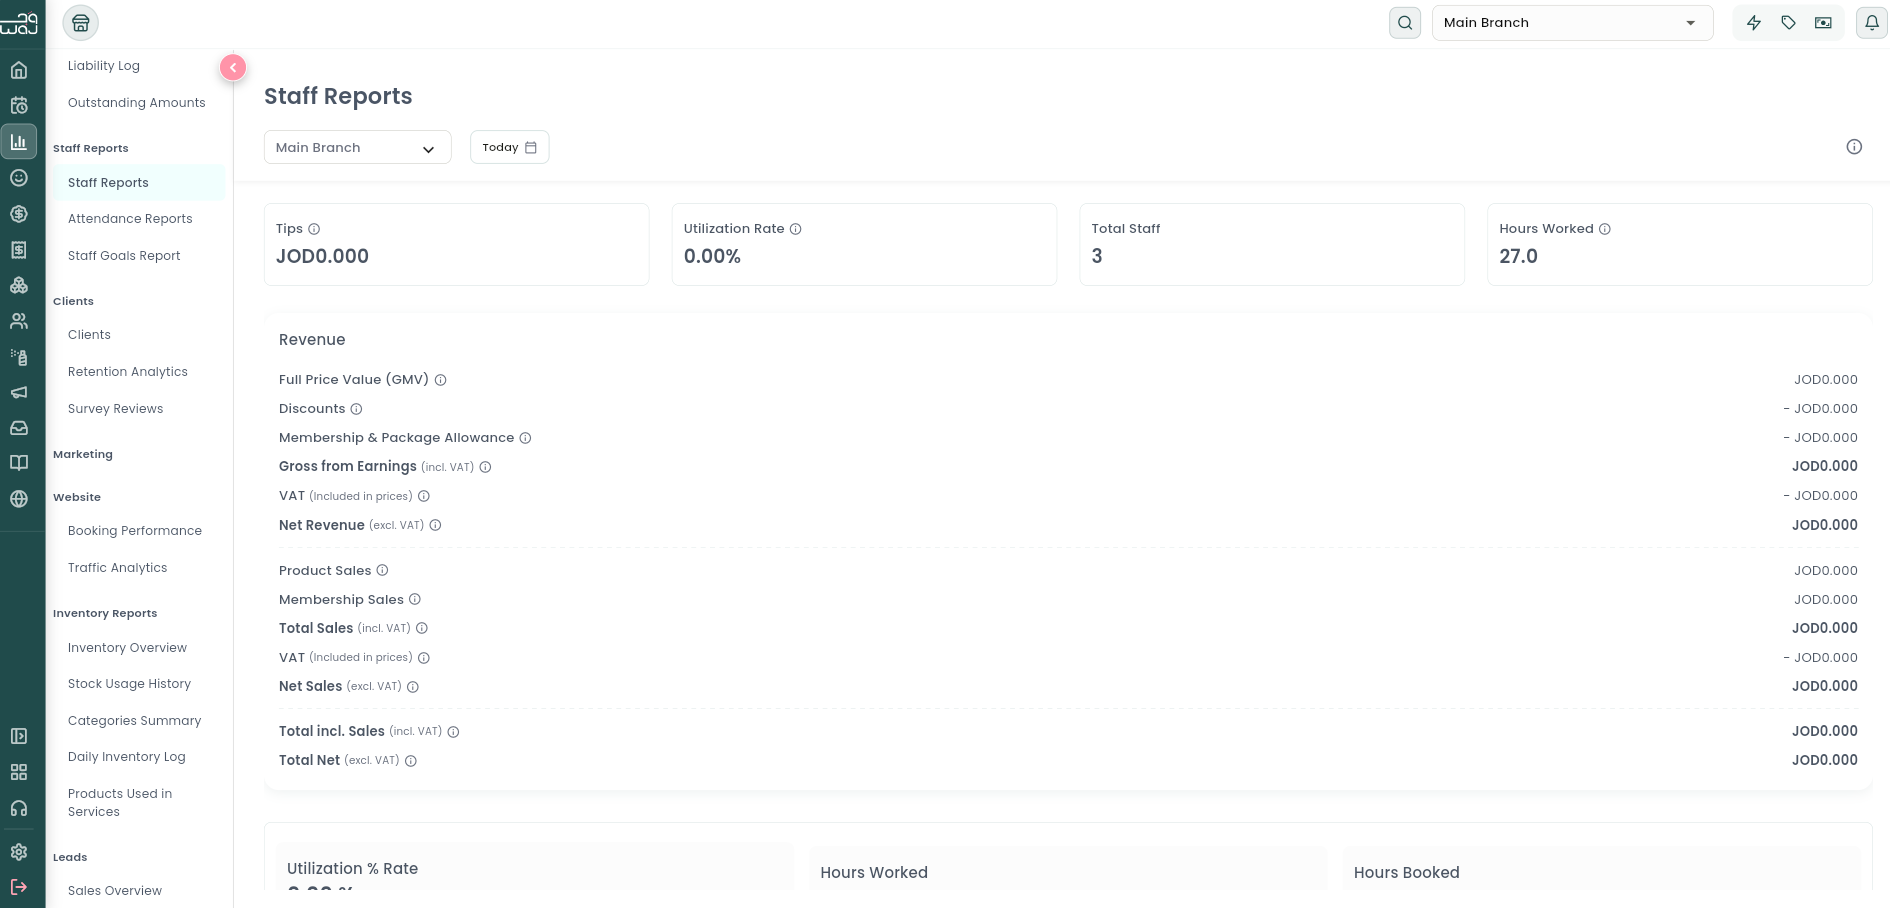Click the Total Staff card
This screenshot has height=908, width=1890.
pos(1272,245)
